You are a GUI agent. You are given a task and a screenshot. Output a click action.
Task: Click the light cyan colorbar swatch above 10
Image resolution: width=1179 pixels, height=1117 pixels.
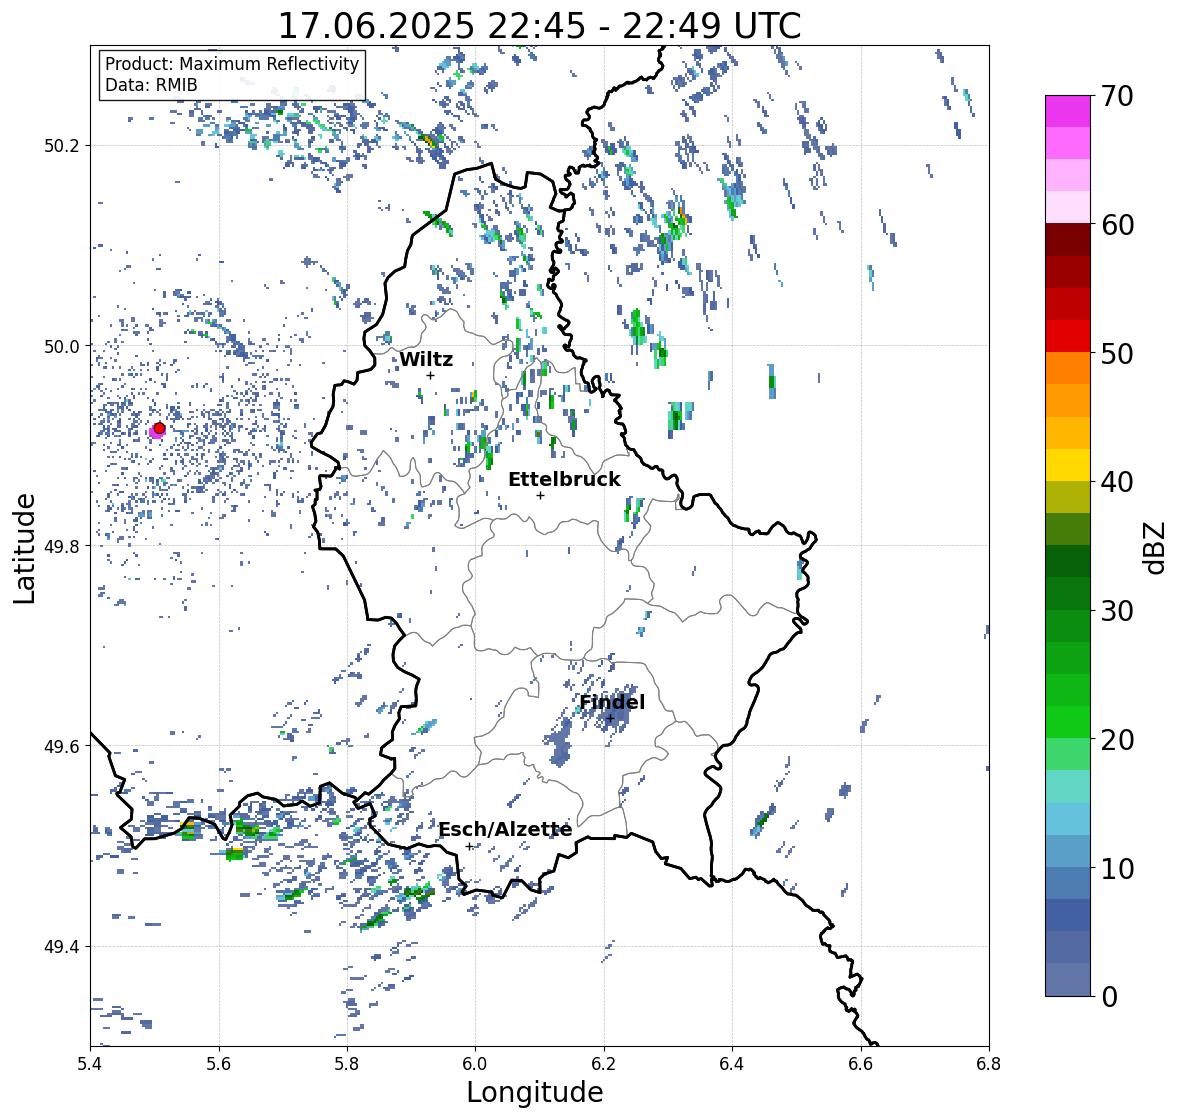(x=1068, y=819)
